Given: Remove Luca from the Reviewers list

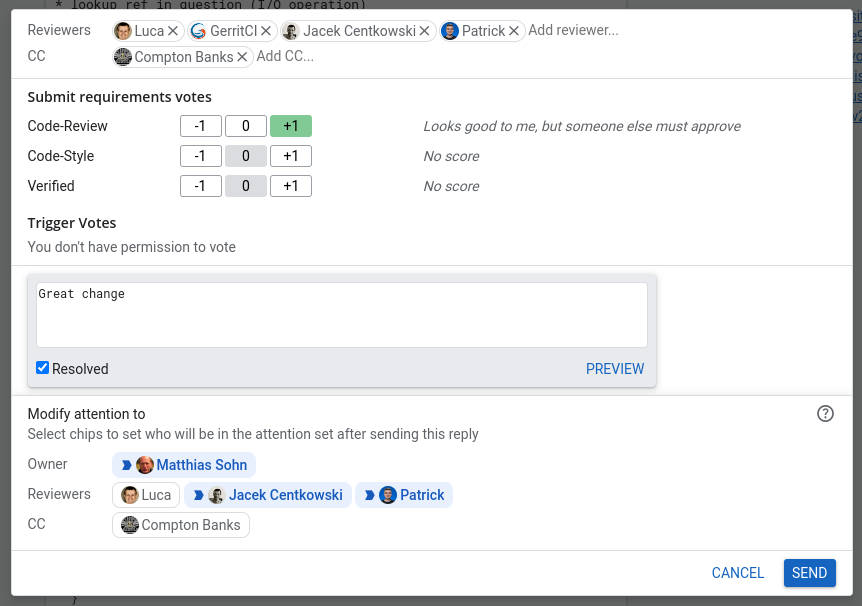Looking at the screenshot, I should pos(171,30).
